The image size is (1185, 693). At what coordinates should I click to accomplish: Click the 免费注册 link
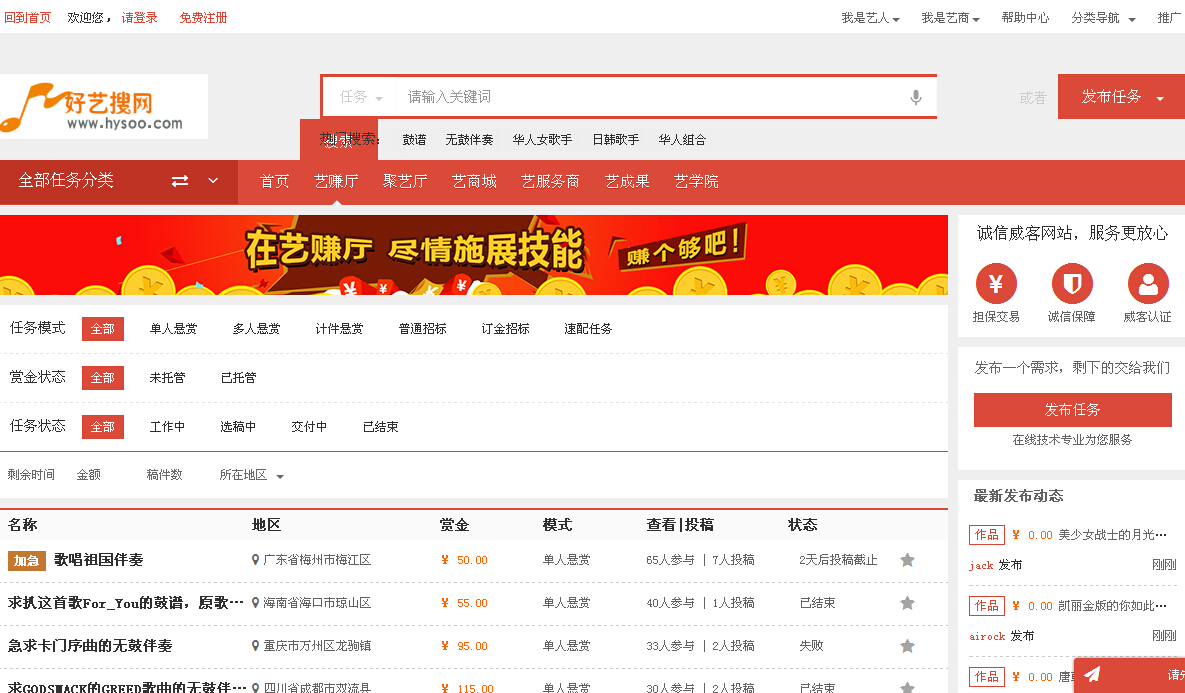tap(203, 18)
